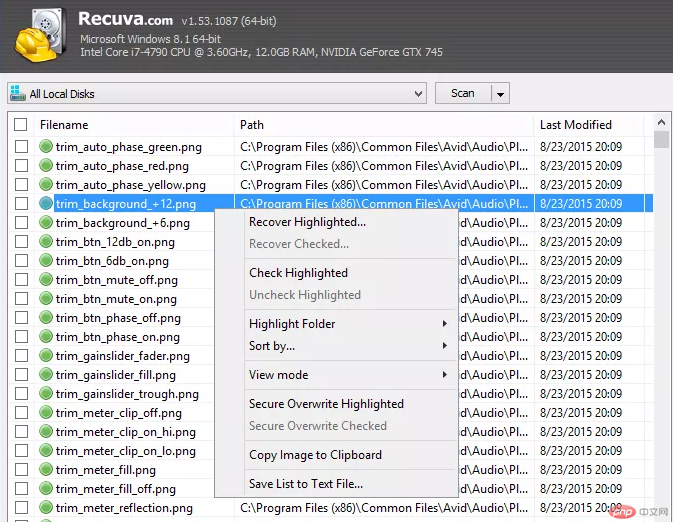
Task: Click green status circle for trim_btn_phase_off.png
Action: point(46,318)
